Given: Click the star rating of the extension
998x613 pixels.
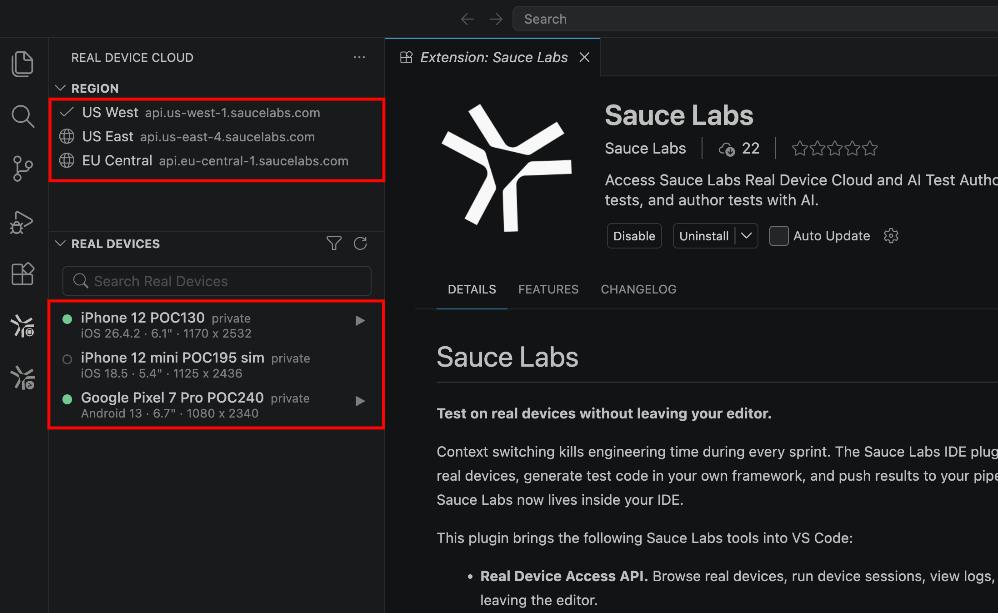Looking at the screenshot, I should pos(834,149).
